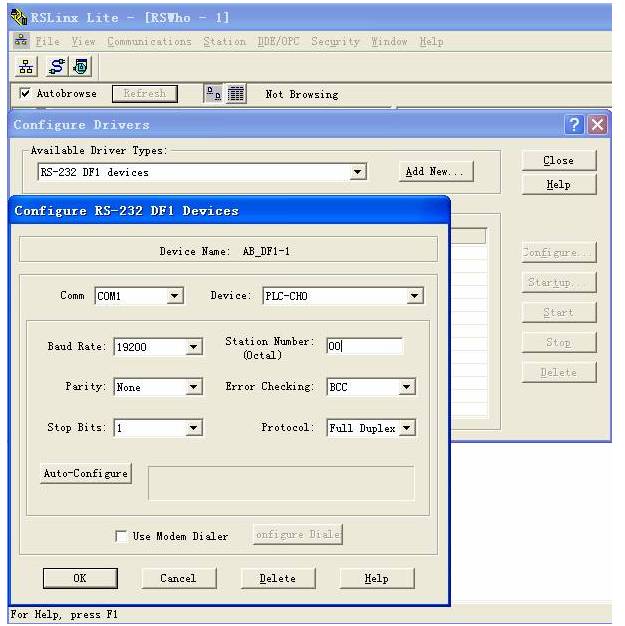Click the Auto-Configure result text box
Screen dimensions: 625x626
281,483
